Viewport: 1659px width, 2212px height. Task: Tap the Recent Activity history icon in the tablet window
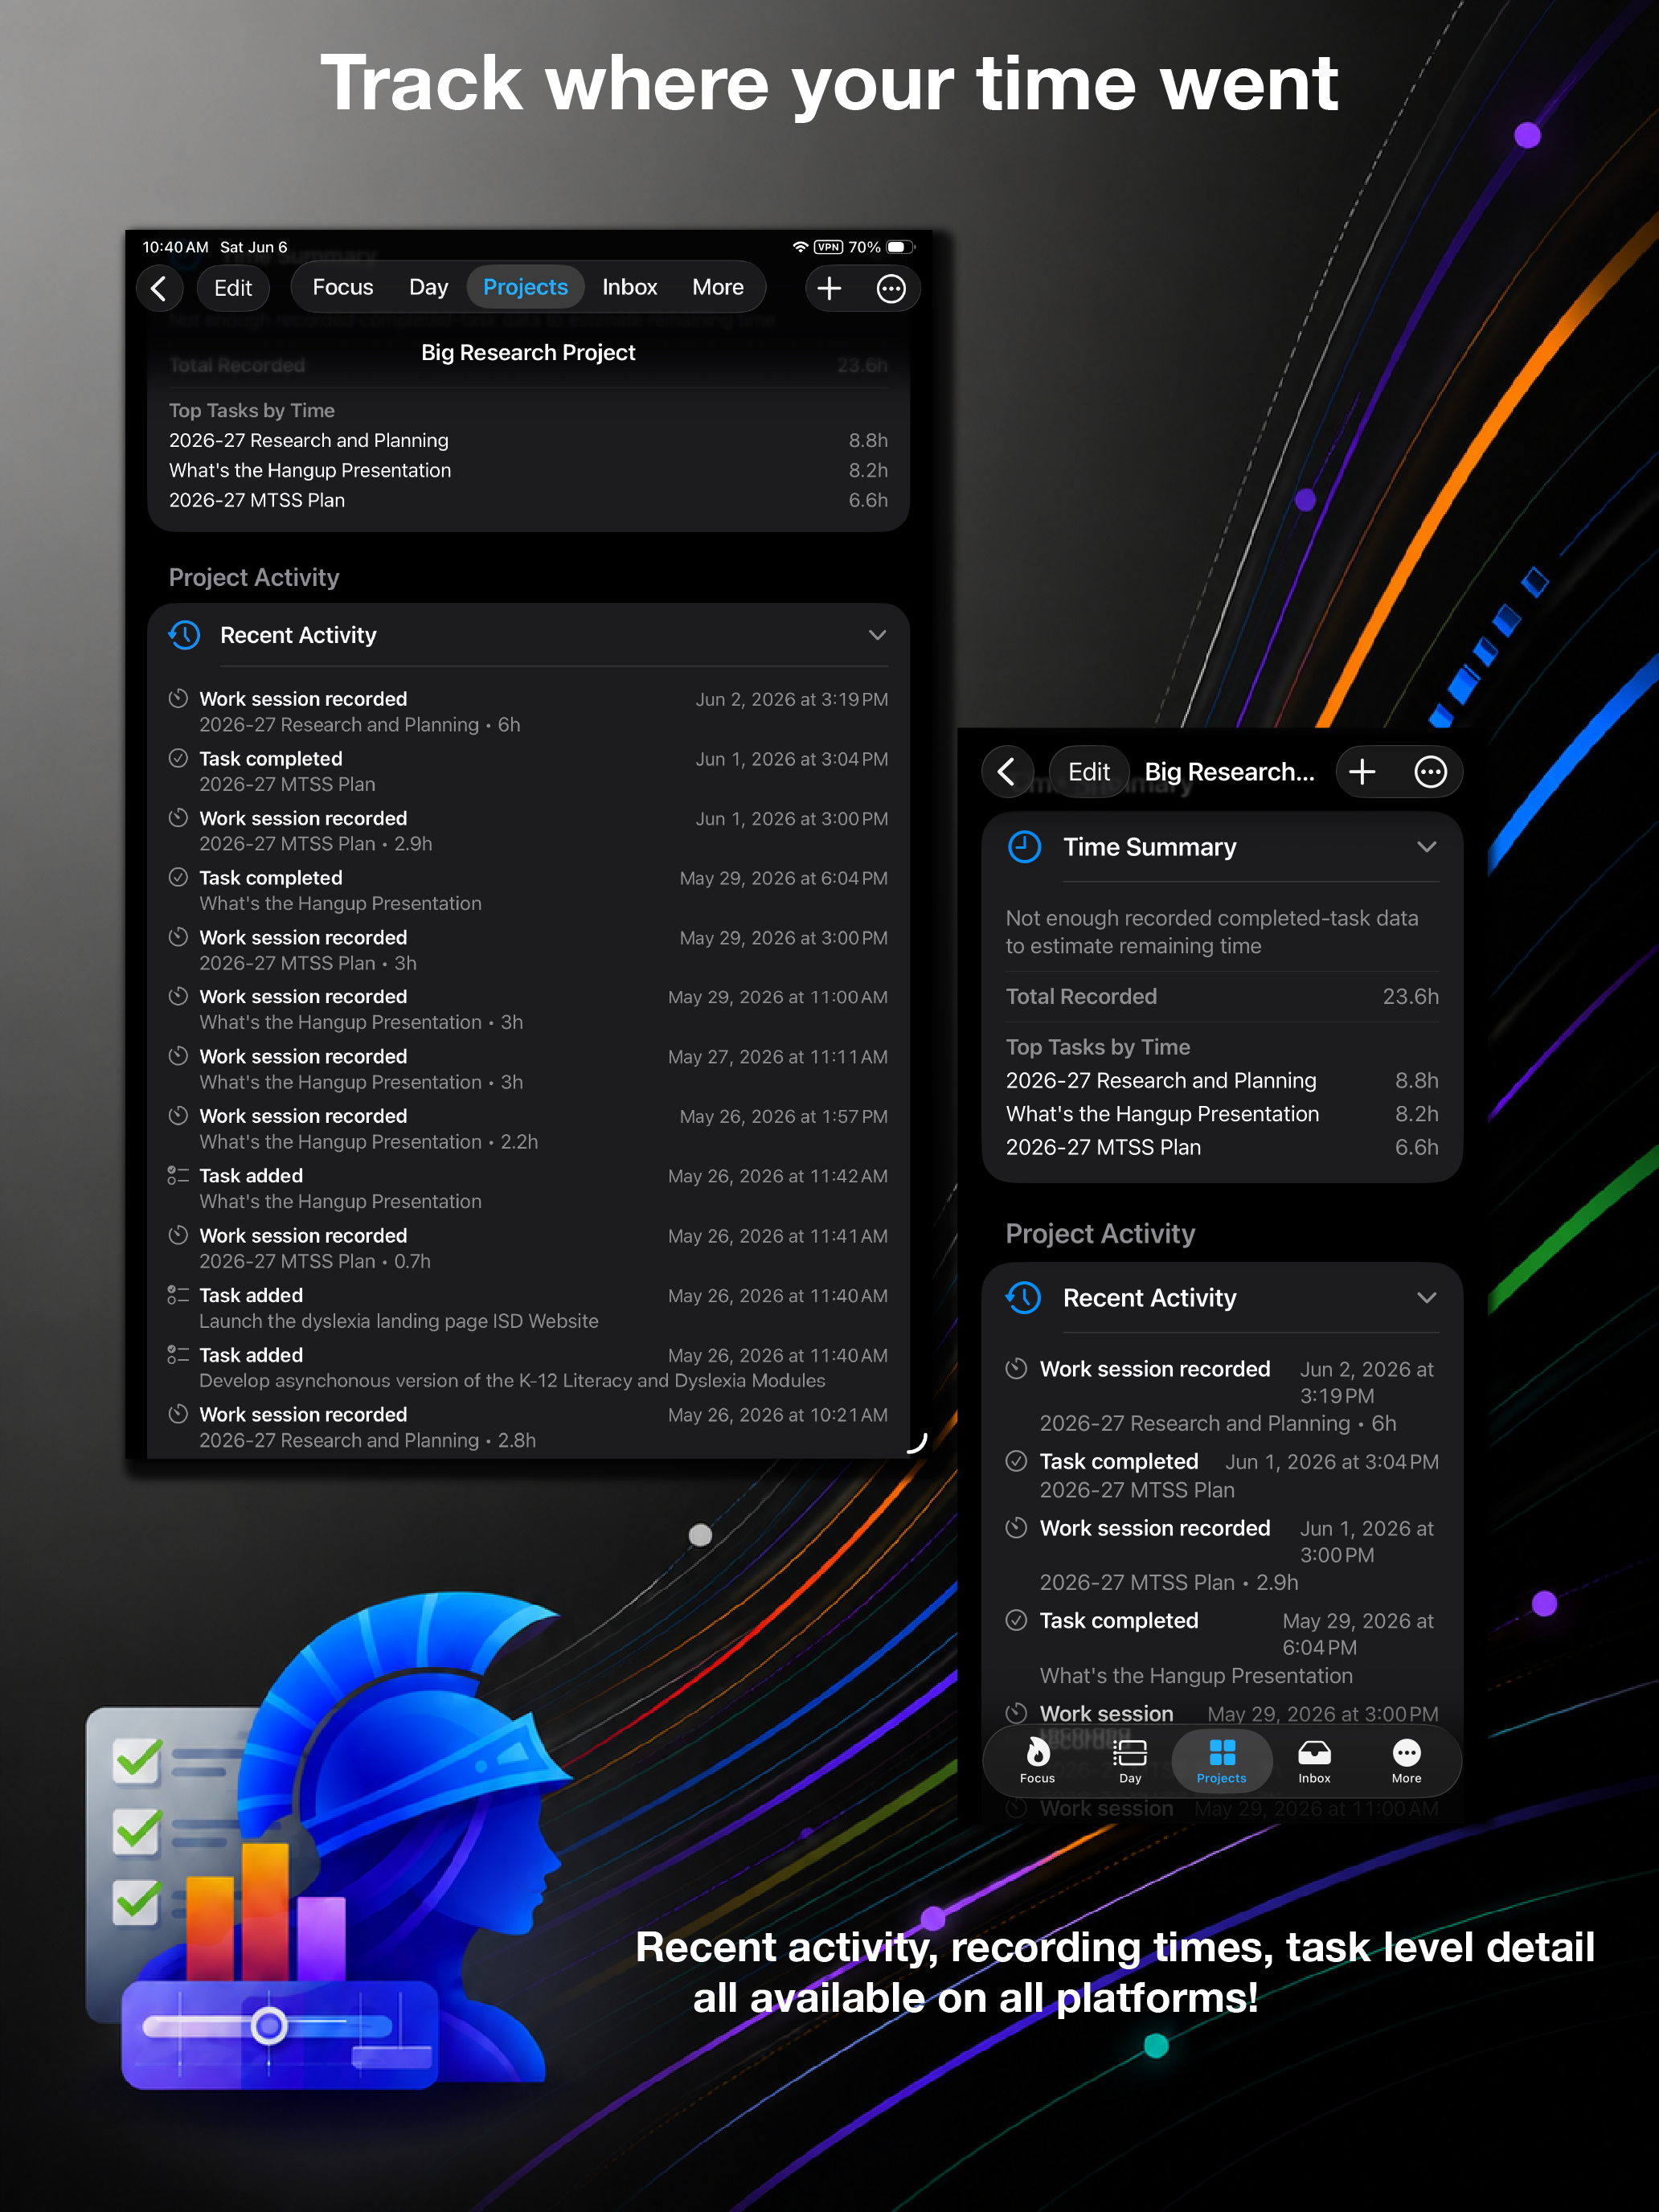(x=185, y=635)
